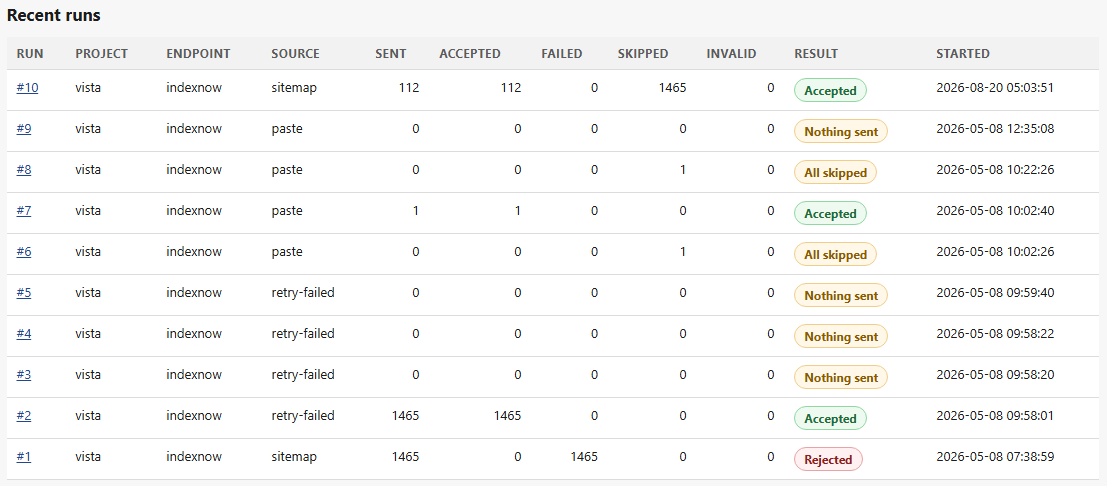Open run #4 link
The width and height of the screenshot is (1107, 486).
click(x=24, y=334)
